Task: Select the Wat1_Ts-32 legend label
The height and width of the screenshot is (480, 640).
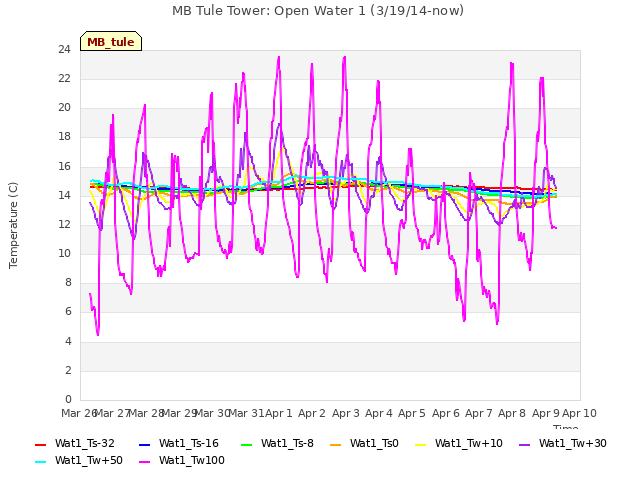Action: (84, 444)
